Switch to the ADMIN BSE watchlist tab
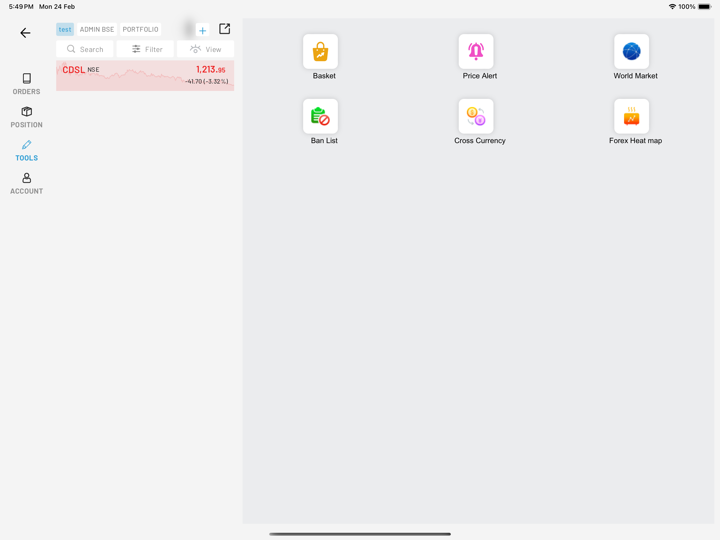 97,29
